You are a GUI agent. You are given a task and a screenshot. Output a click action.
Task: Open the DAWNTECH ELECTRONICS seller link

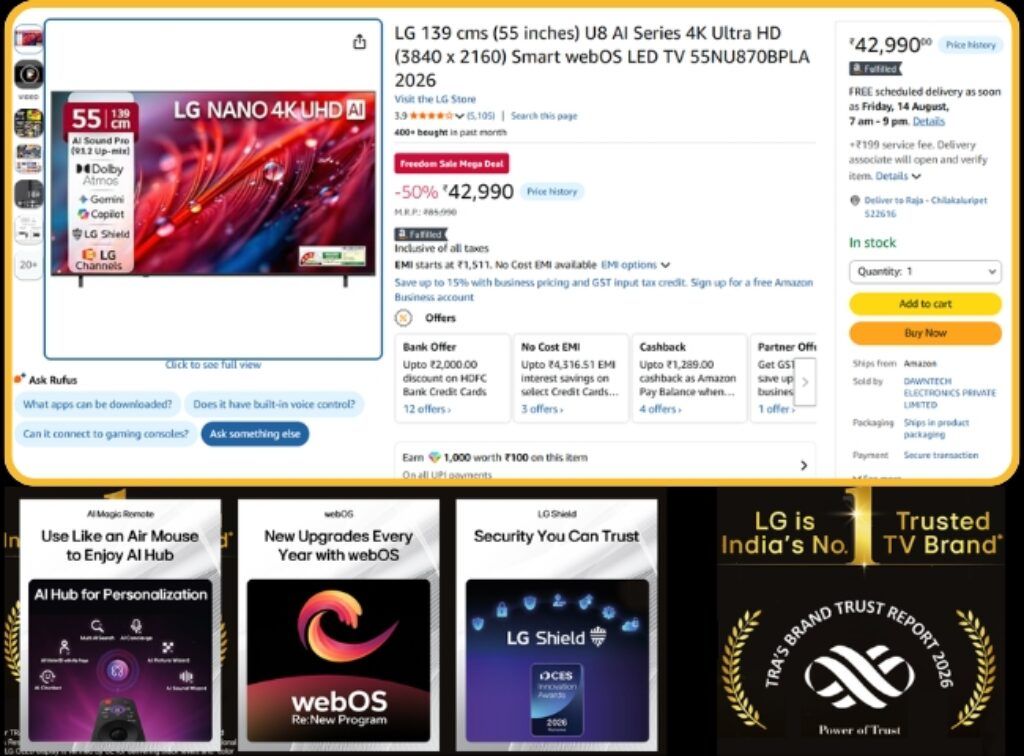(x=950, y=393)
